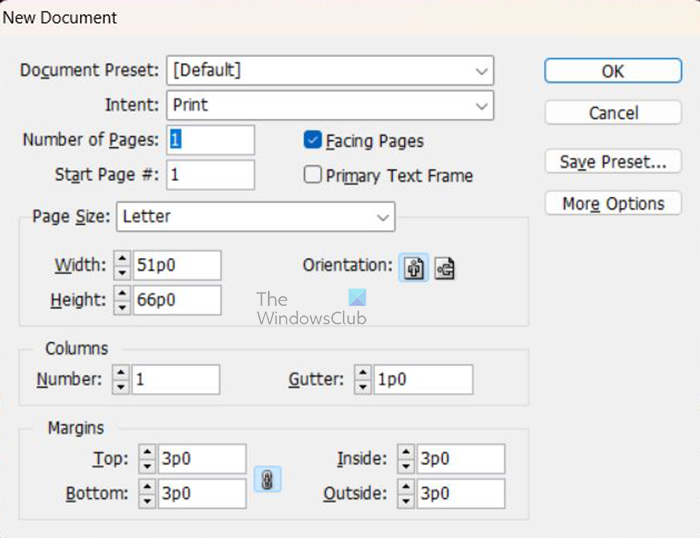Click the Height stepper arrows

pyautogui.click(x=123, y=300)
